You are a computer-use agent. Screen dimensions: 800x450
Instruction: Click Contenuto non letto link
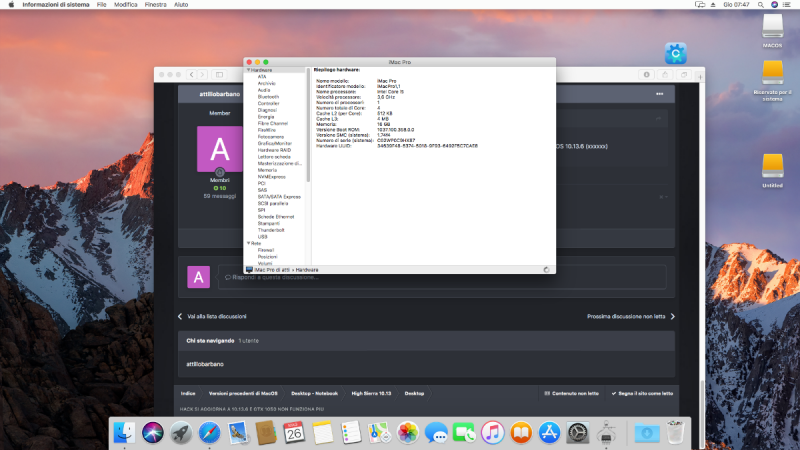pos(571,393)
